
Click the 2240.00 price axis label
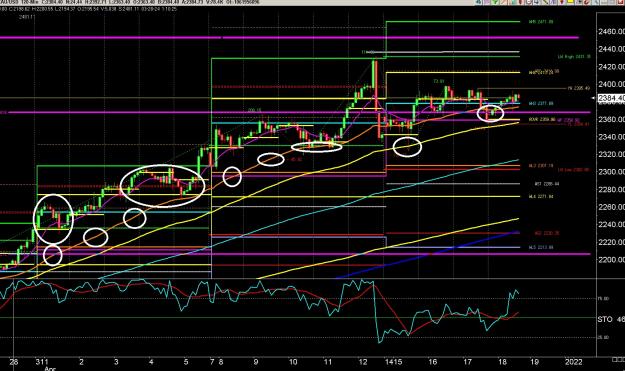pyautogui.click(x=611, y=224)
